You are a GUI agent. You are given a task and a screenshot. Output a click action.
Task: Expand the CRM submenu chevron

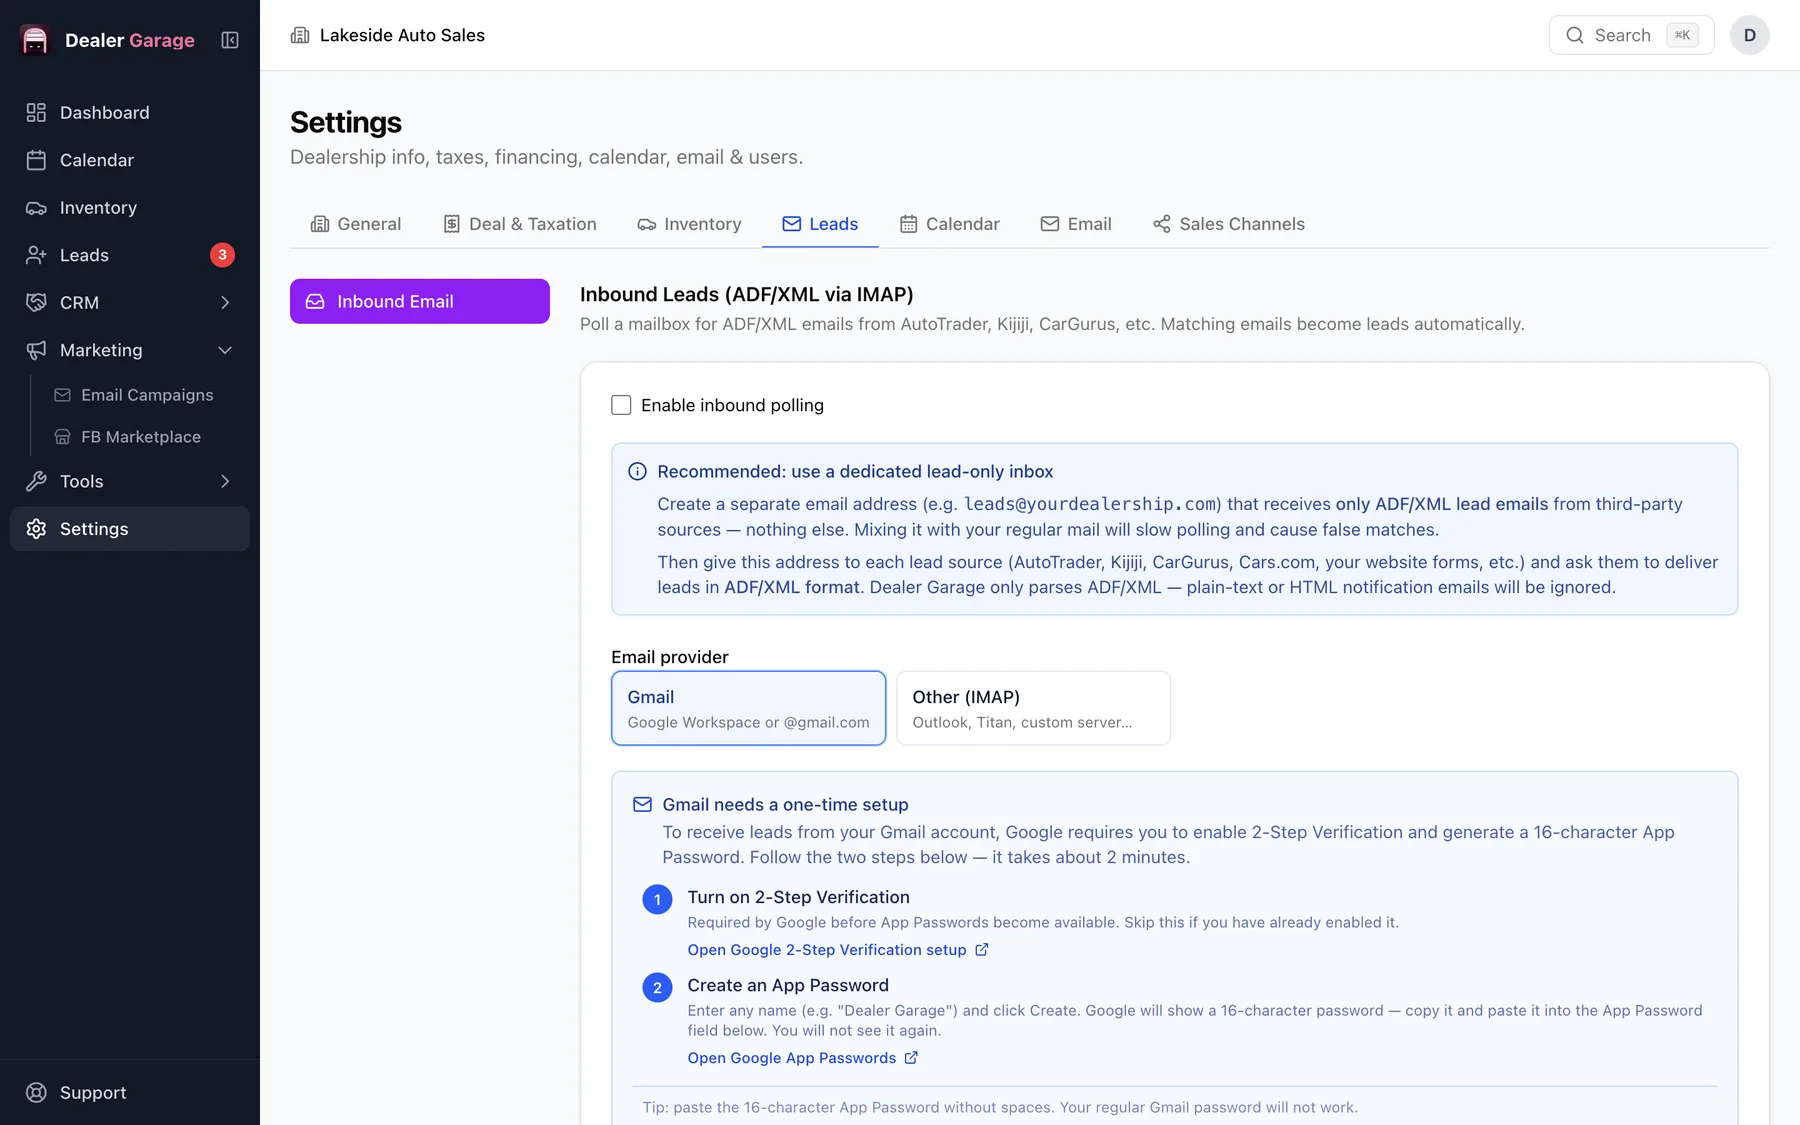225,303
